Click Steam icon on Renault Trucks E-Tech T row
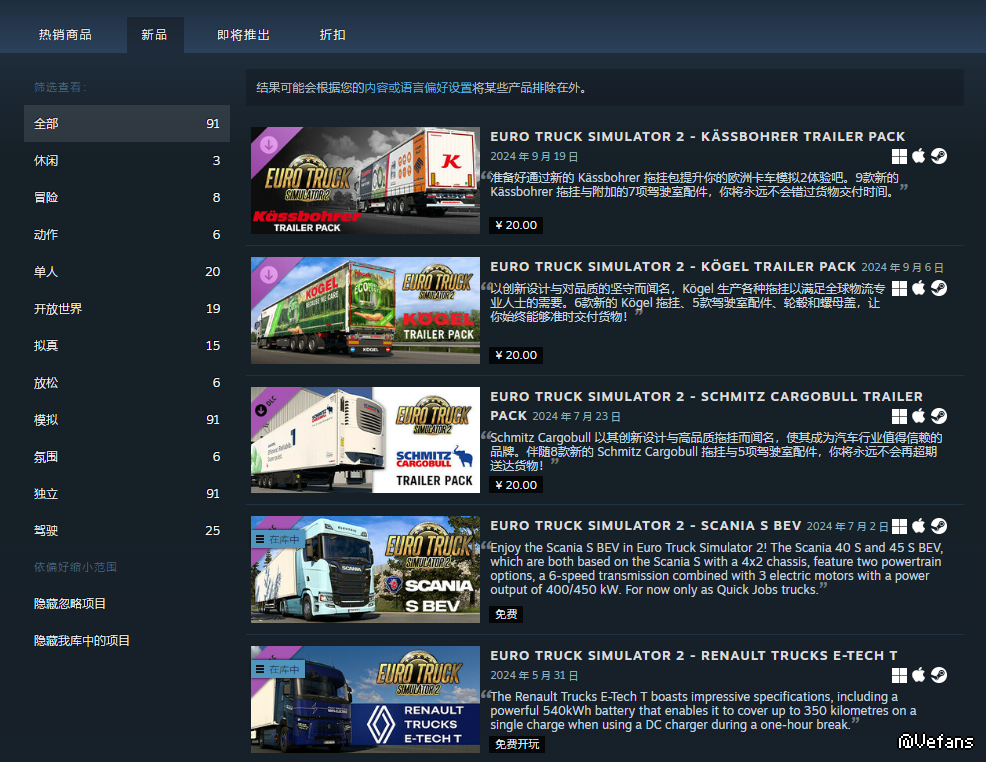986x762 pixels. (938, 675)
